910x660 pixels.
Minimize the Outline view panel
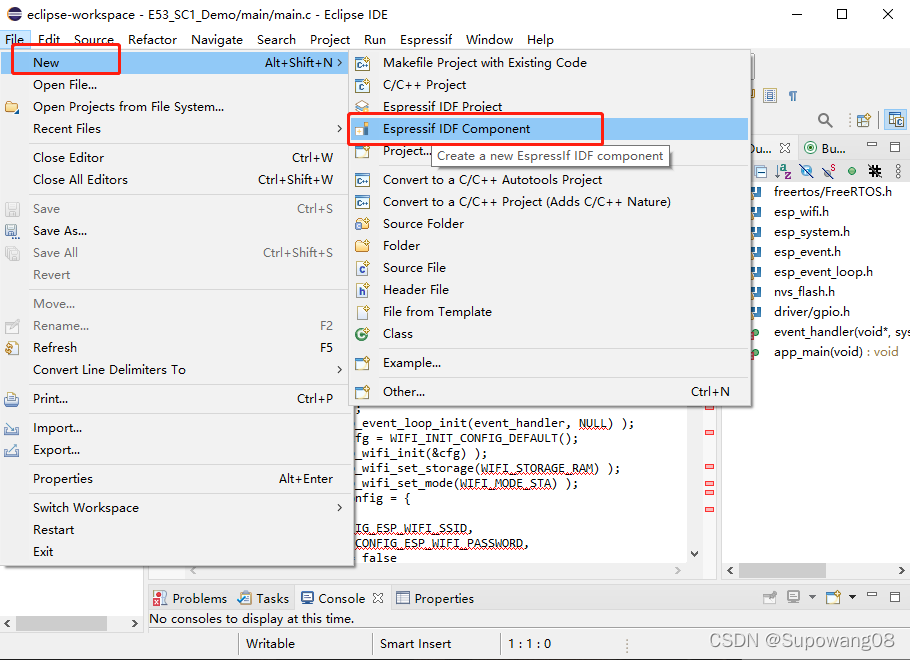tap(872, 145)
